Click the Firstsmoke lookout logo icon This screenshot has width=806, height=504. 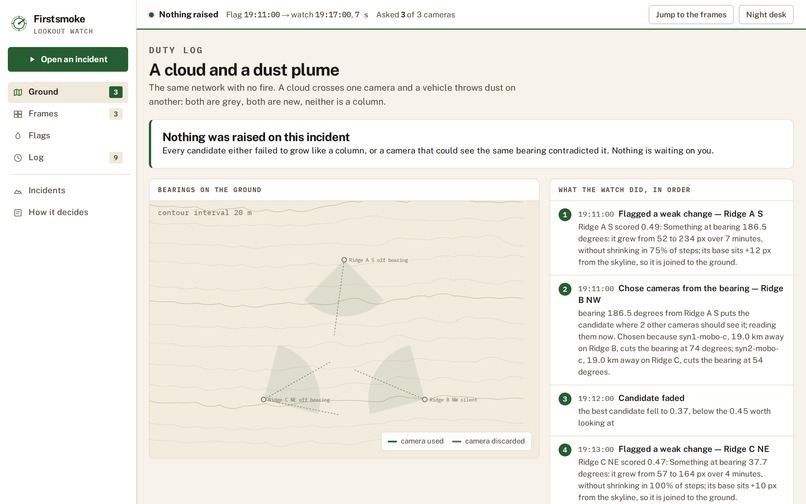click(19, 23)
